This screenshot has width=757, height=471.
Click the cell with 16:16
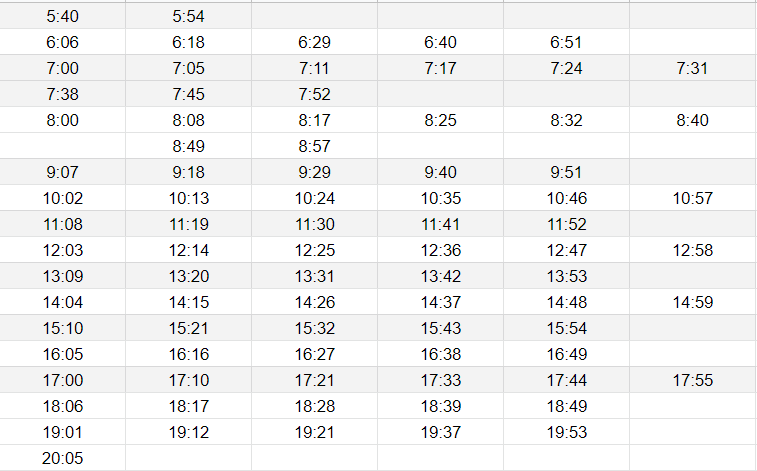[x=188, y=355]
